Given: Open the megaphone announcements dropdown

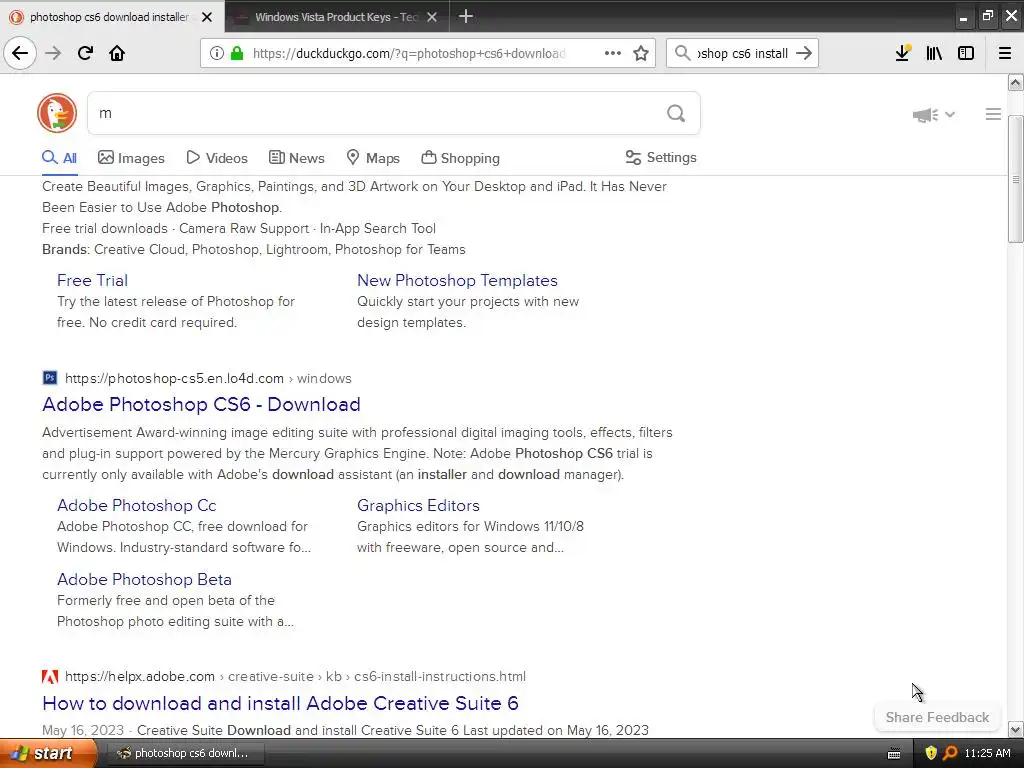Looking at the screenshot, I should [x=933, y=115].
